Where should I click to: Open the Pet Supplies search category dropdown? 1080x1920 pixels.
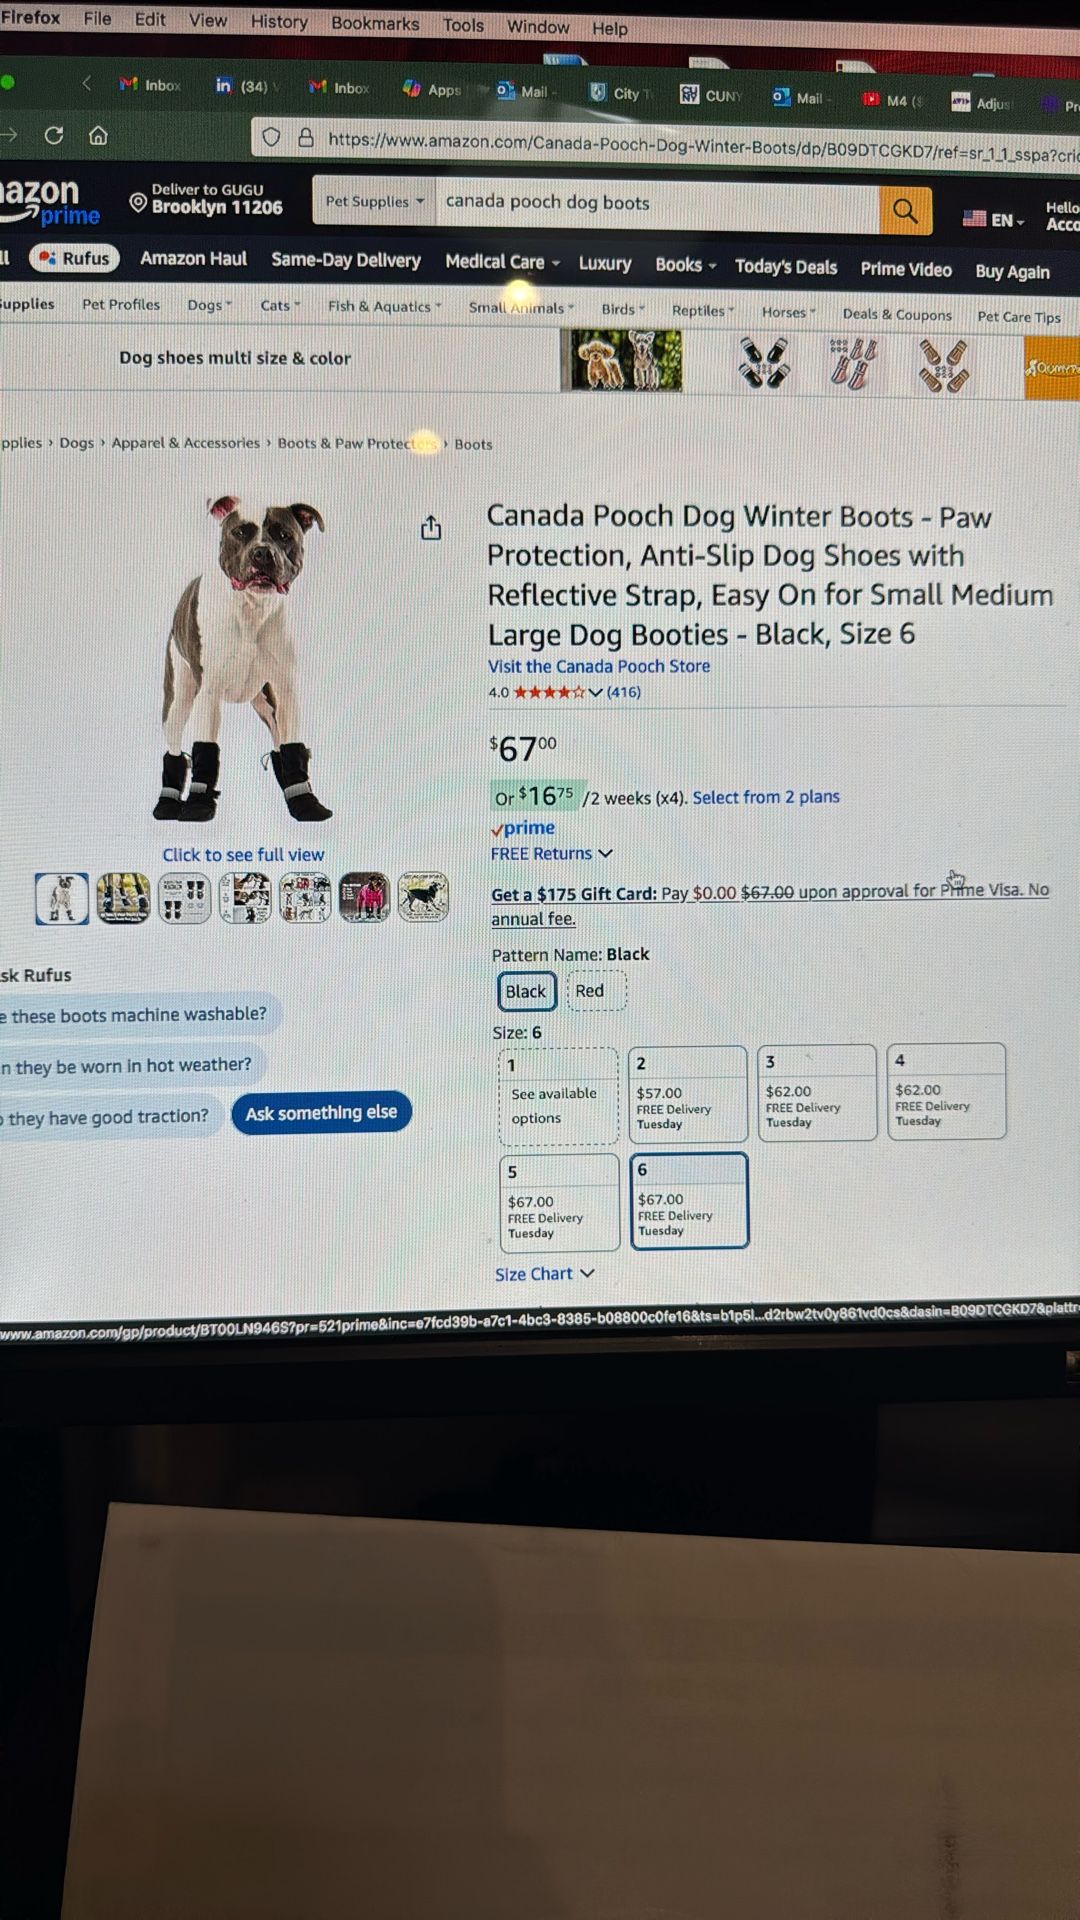(x=375, y=201)
